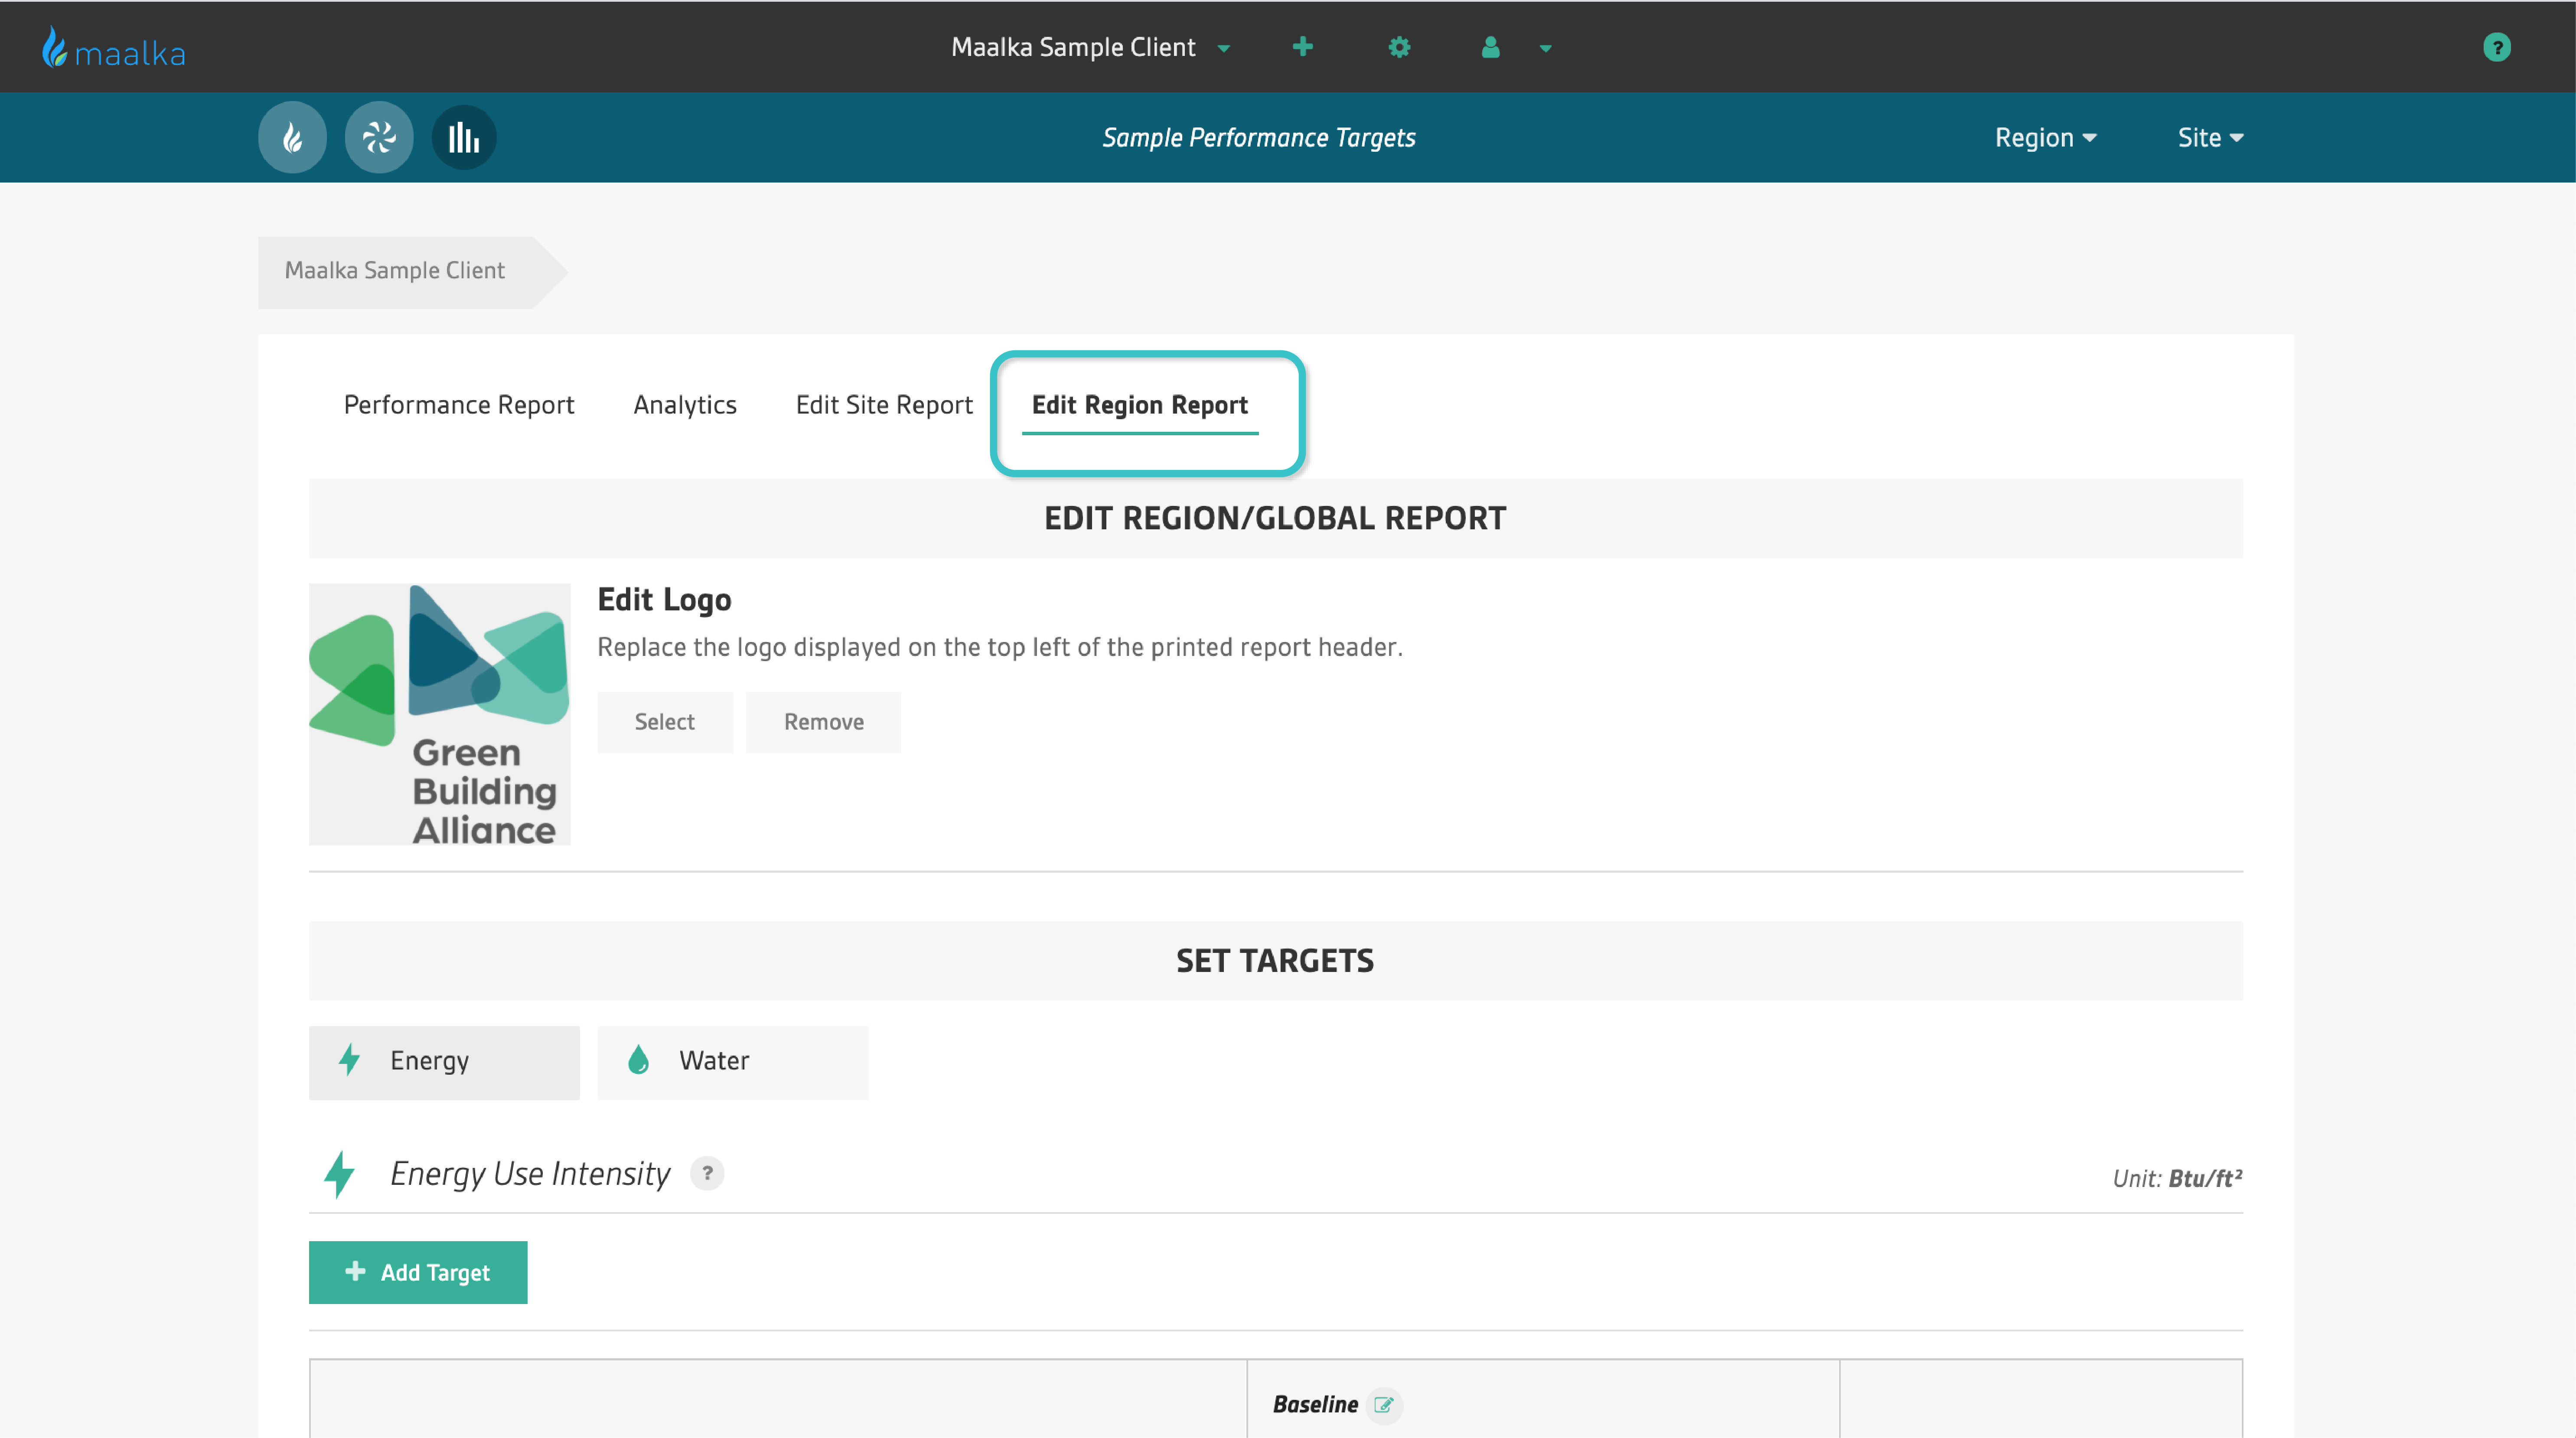Click the Green Building Alliance logo thumbnail
Screen dimensions: 2576x1438
[x=440, y=714]
